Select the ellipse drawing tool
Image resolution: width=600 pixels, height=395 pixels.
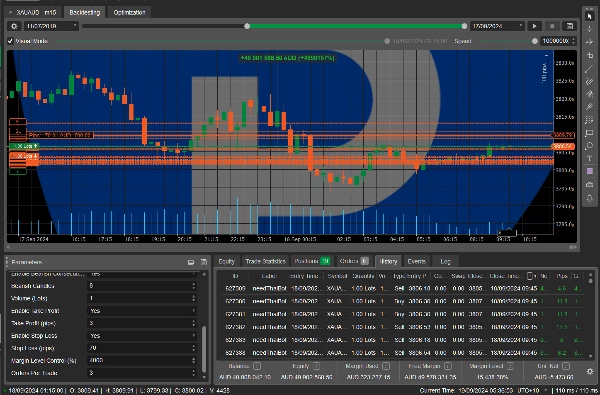[590, 146]
